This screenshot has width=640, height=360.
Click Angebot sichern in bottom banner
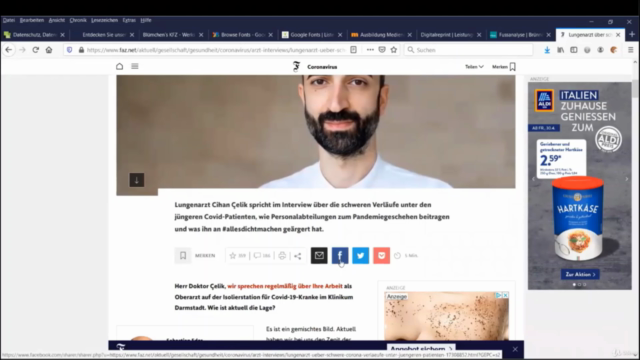click(x=421, y=349)
